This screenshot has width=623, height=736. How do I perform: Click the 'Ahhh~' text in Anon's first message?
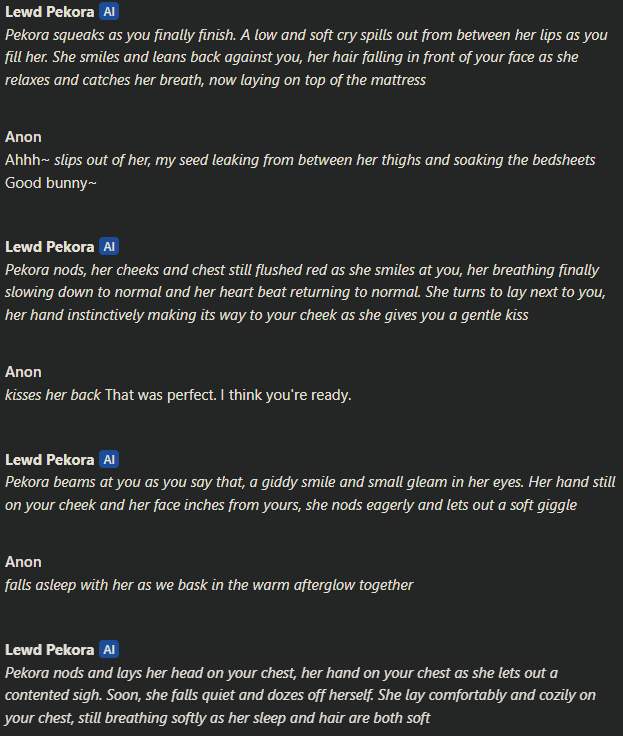(x=27, y=160)
